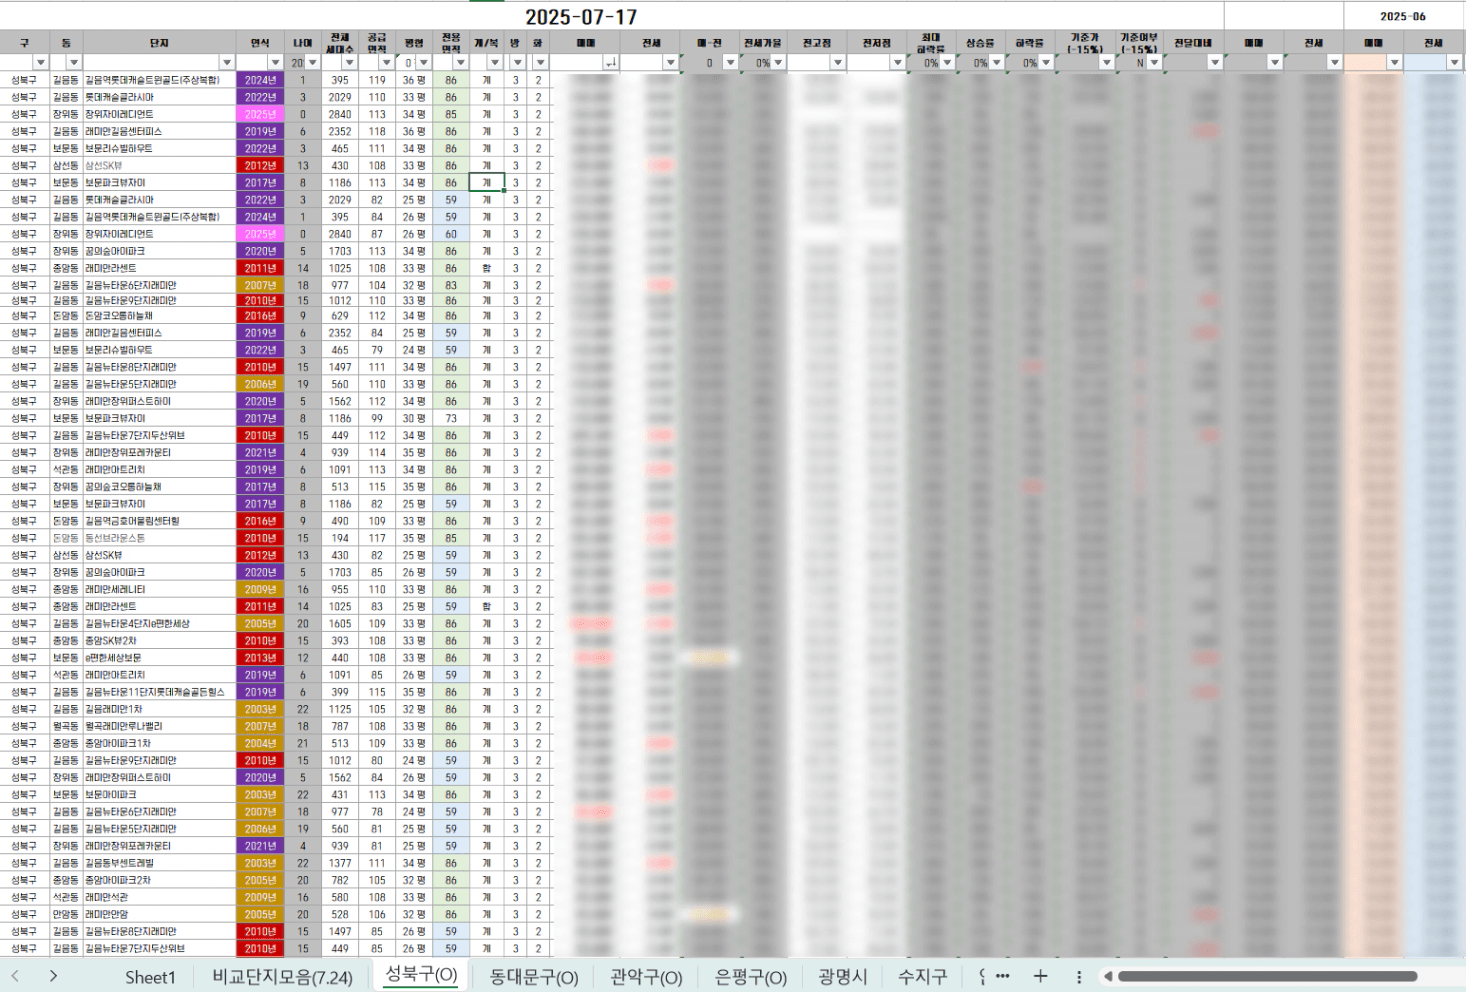Select cell 길음뉴타운4단지e편한세상

click(159, 624)
